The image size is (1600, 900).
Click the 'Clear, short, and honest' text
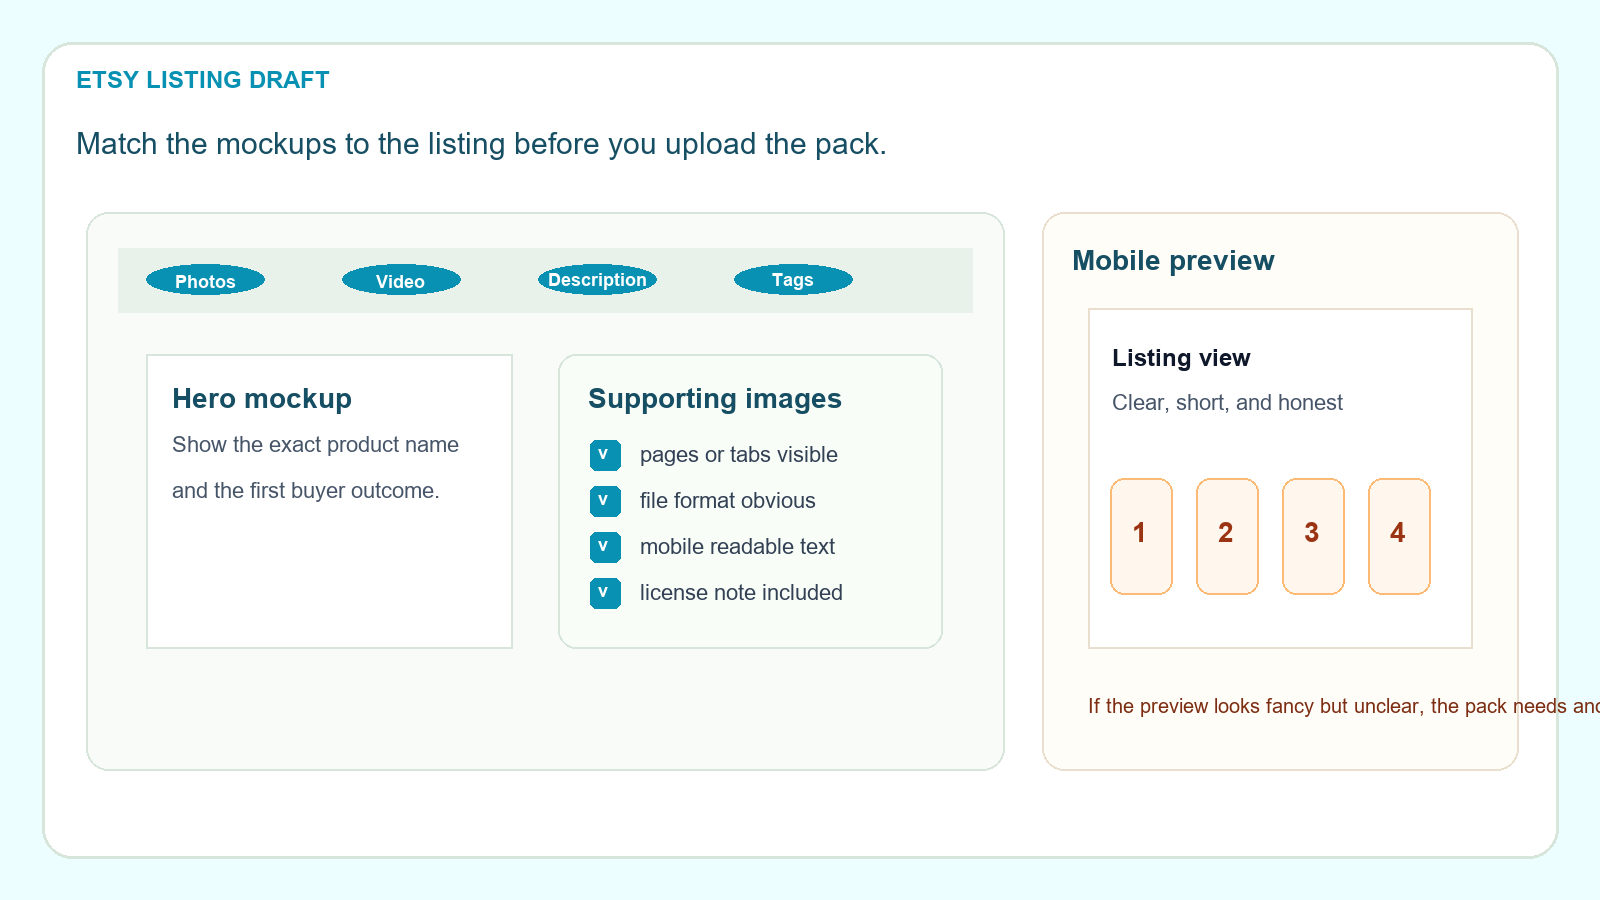point(1227,403)
